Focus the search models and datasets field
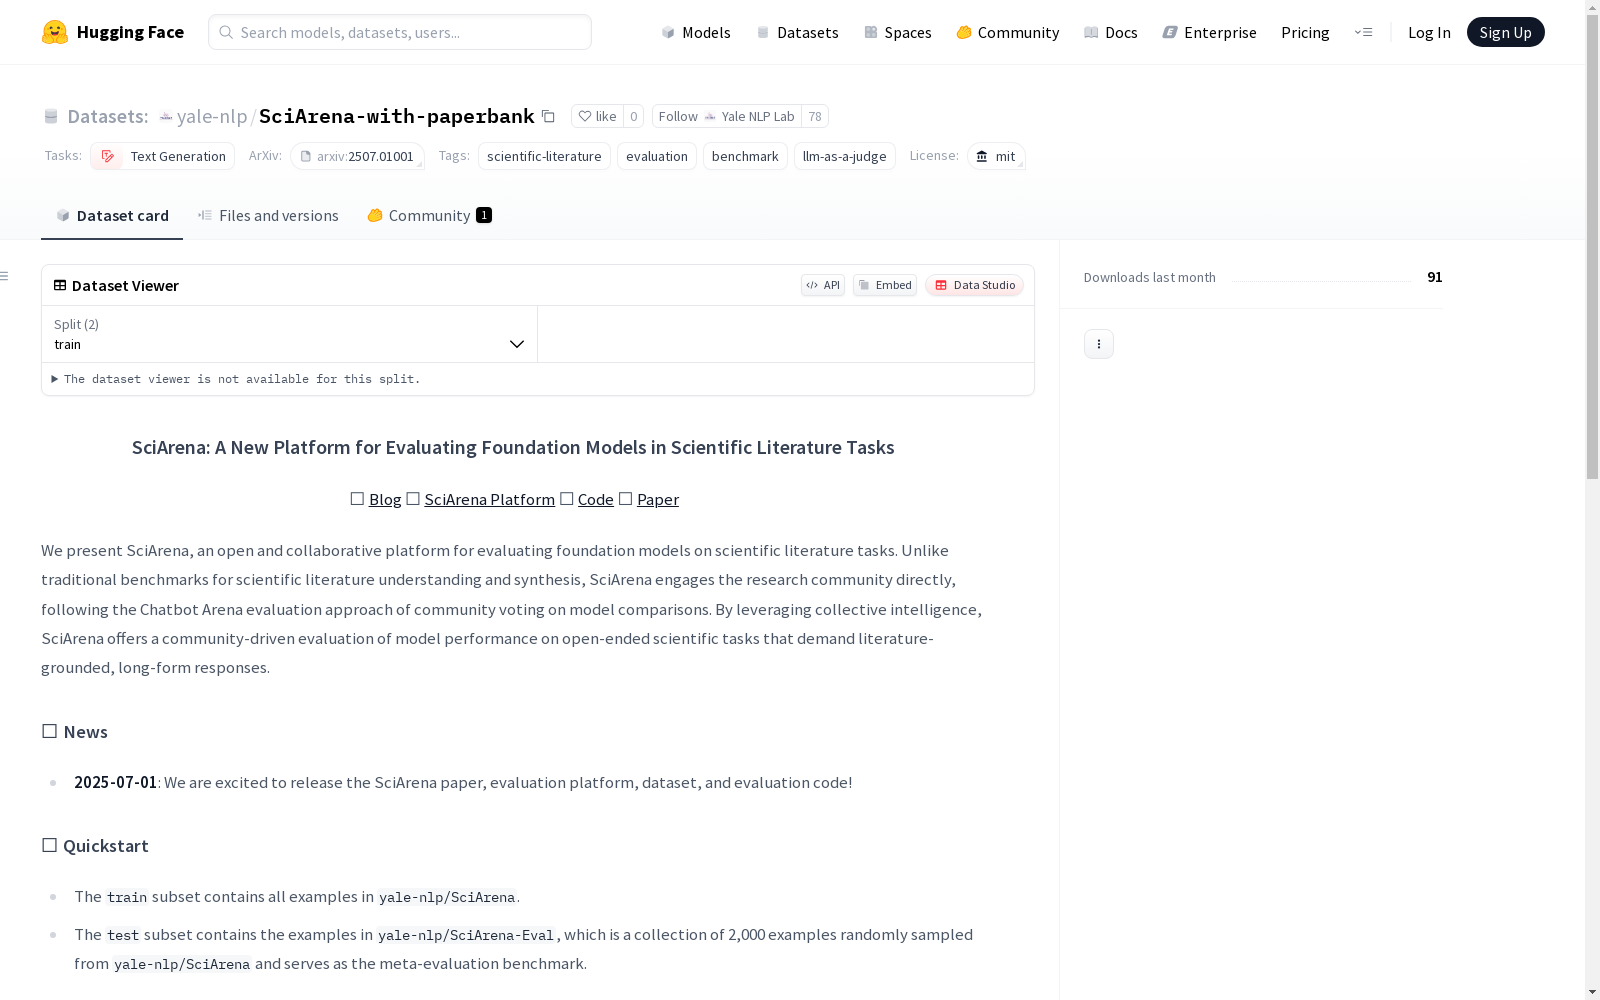The width and height of the screenshot is (1600, 1000). coord(400,32)
